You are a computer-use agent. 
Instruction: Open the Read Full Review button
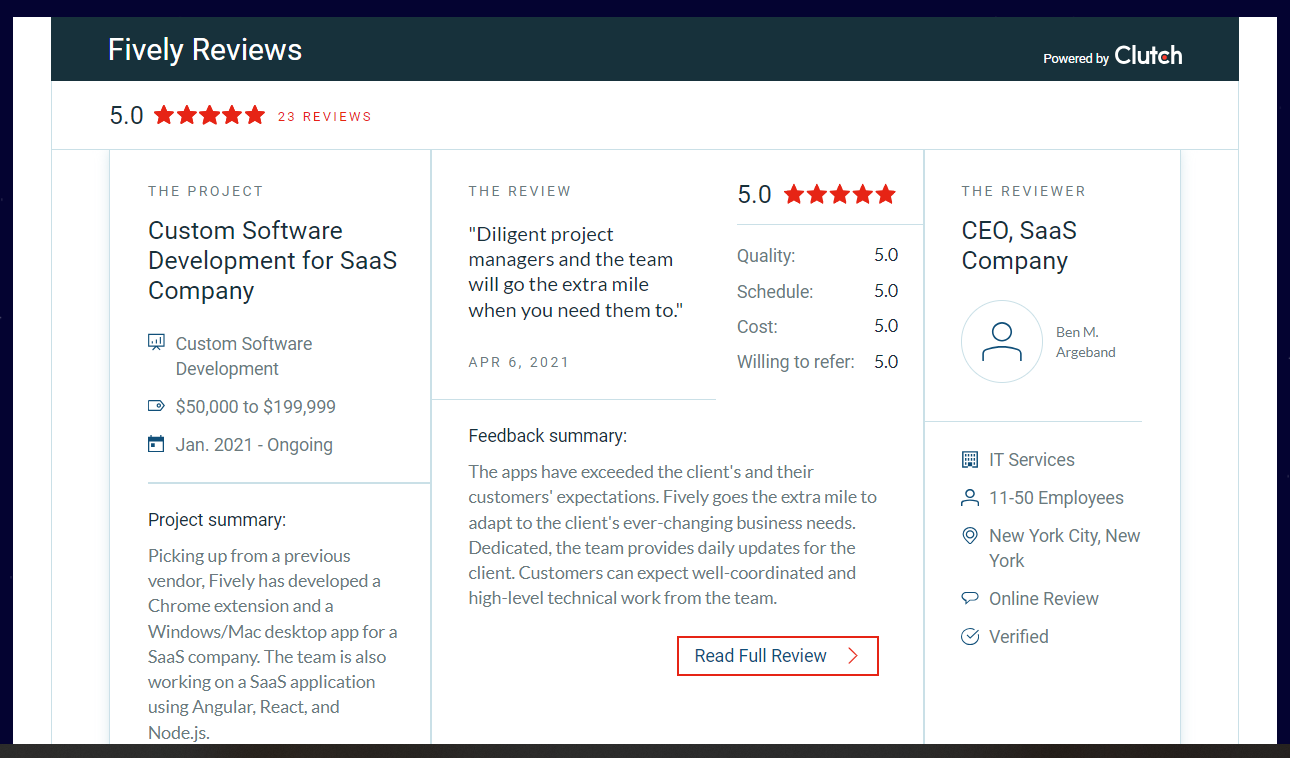point(778,656)
